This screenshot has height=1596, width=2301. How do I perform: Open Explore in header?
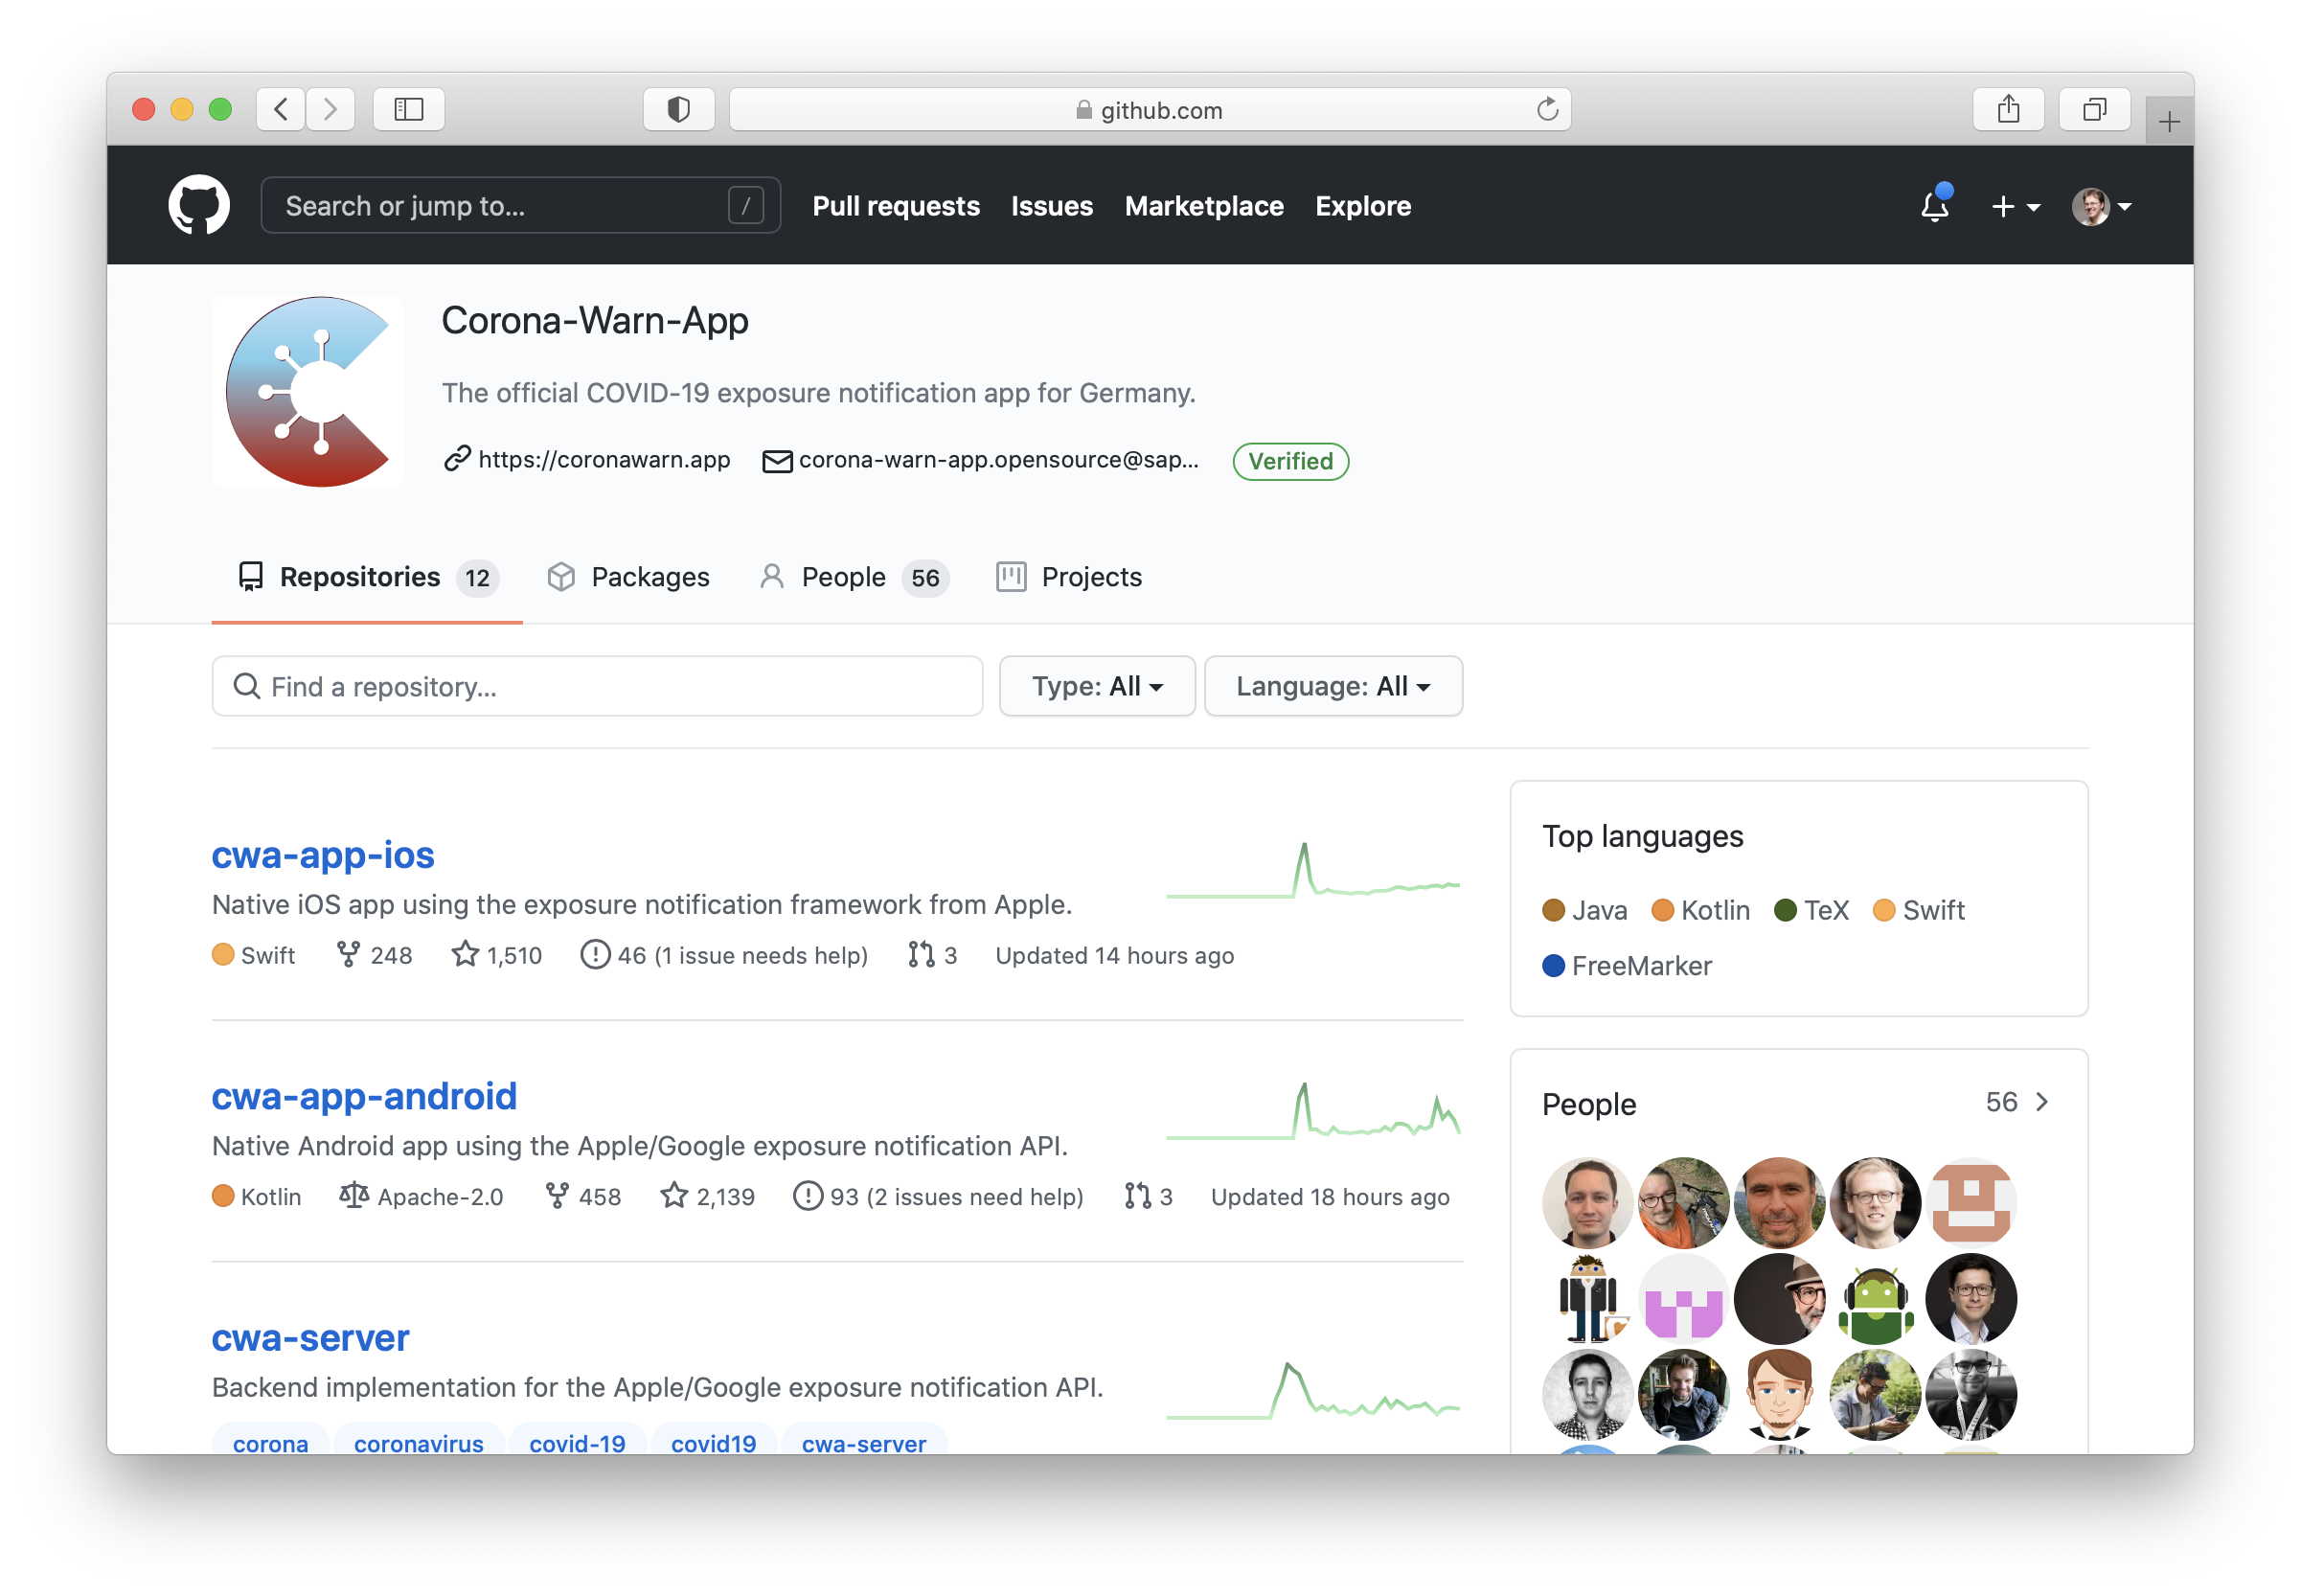pyautogui.click(x=1363, y=206)
